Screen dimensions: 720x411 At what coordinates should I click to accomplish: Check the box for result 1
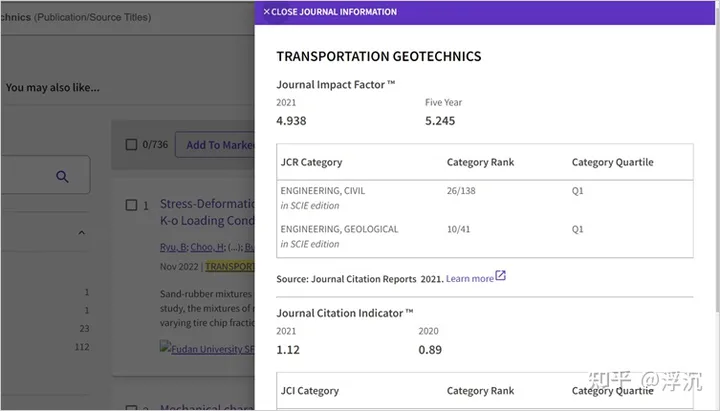tap(131, 205)
